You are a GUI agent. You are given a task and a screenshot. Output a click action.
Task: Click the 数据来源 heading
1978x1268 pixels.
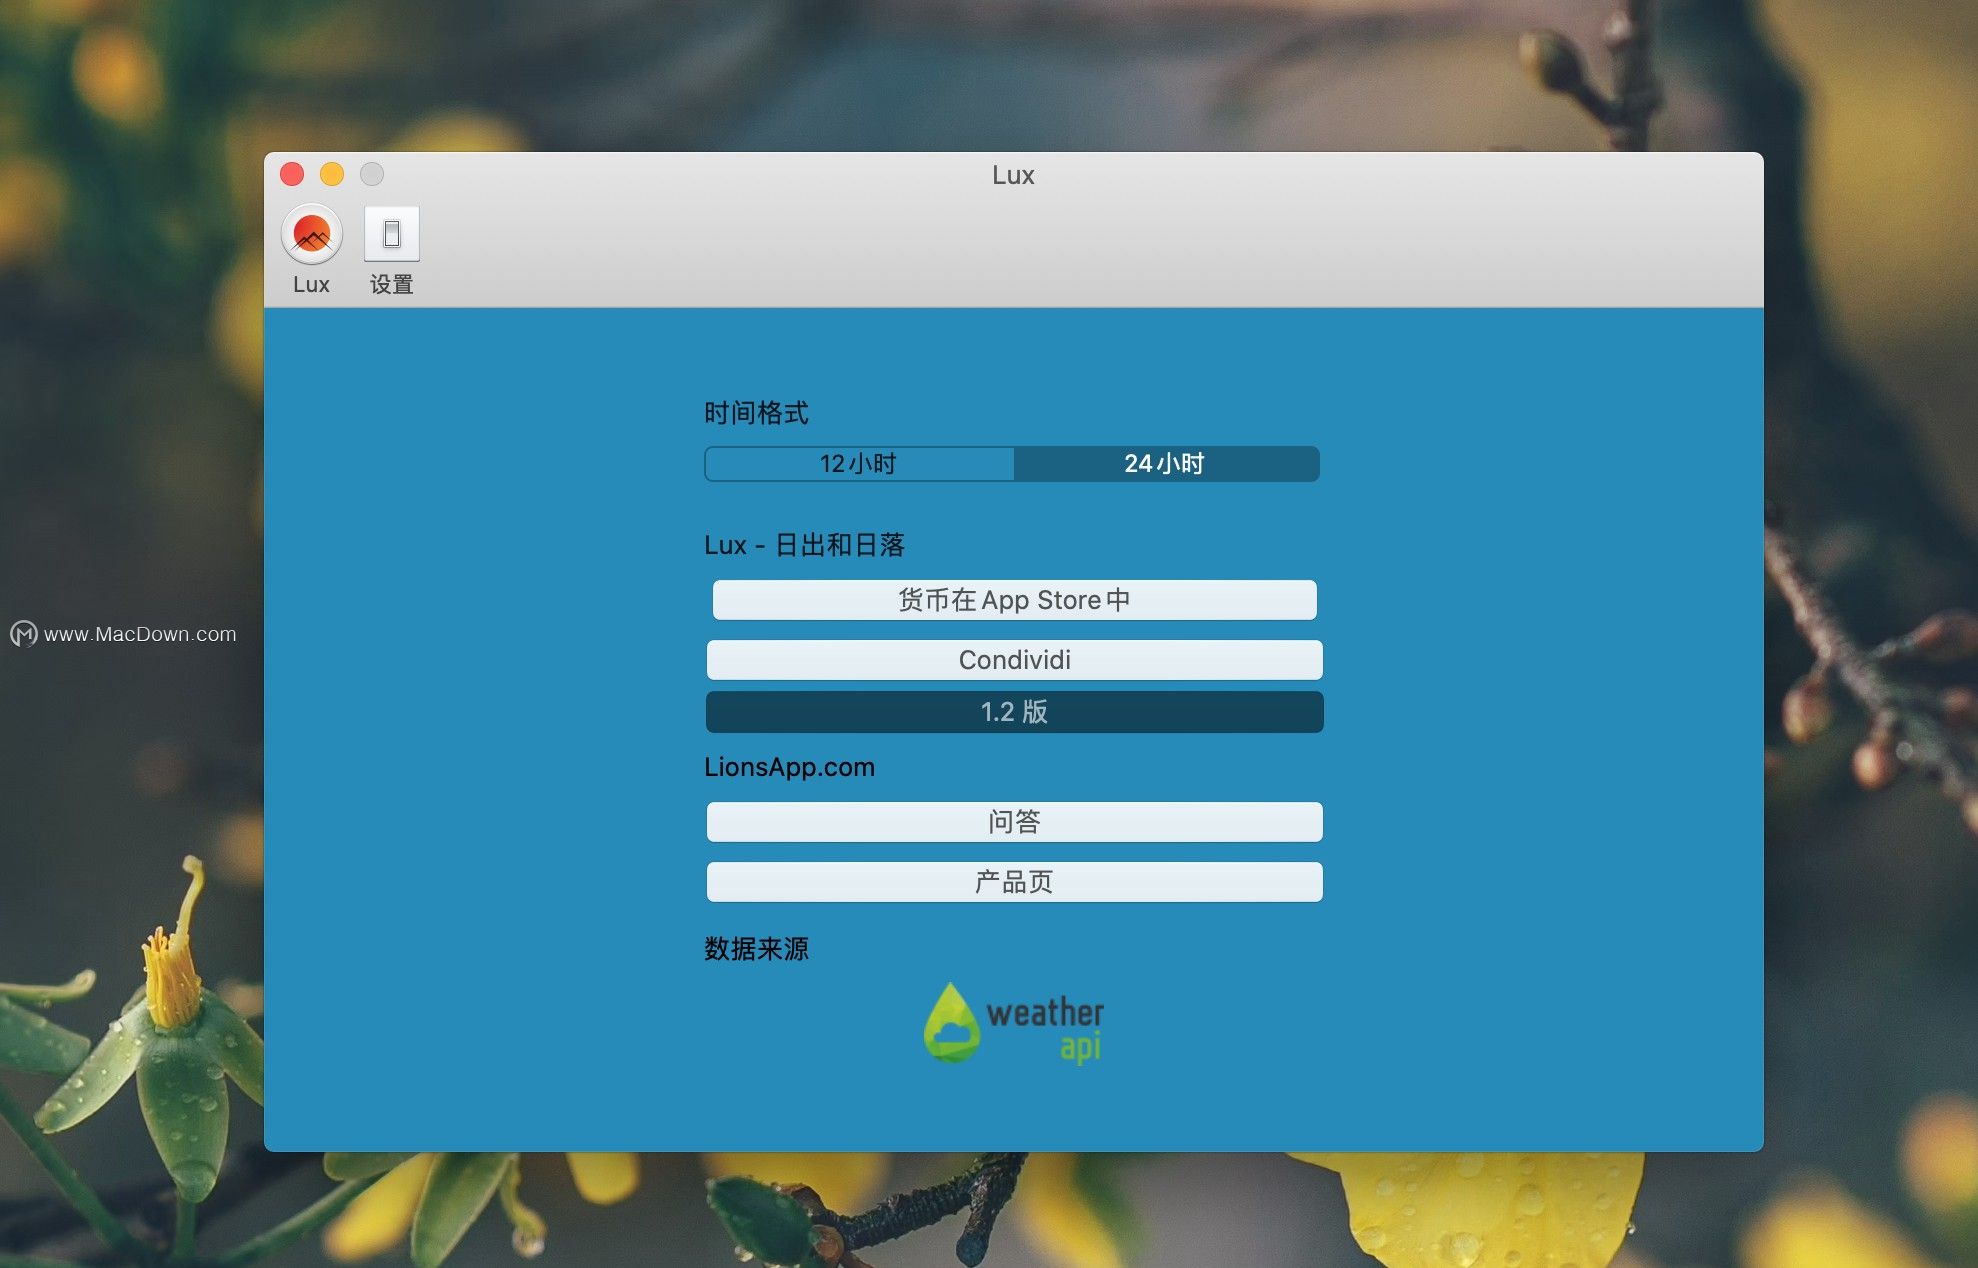click(x=756, y=949)
